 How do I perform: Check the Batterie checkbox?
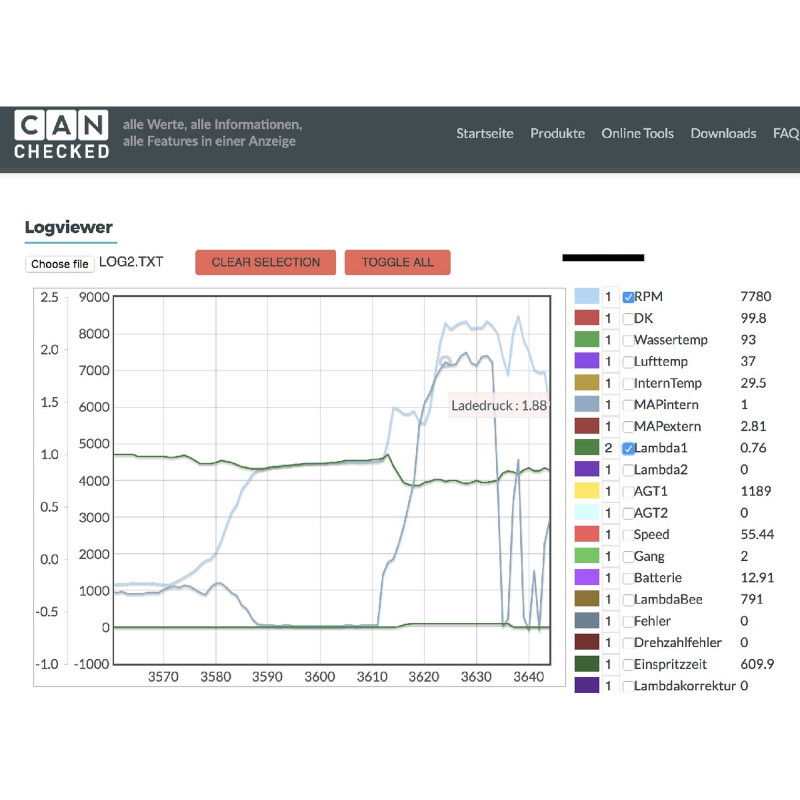[628, 578]
